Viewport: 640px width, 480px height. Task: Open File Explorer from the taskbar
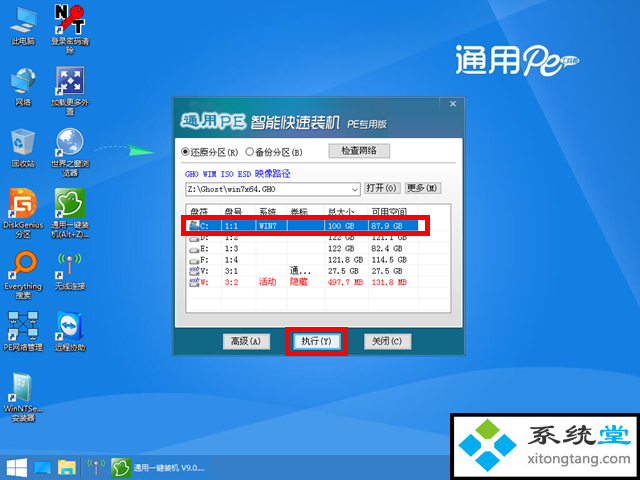(x=67, y=468)
